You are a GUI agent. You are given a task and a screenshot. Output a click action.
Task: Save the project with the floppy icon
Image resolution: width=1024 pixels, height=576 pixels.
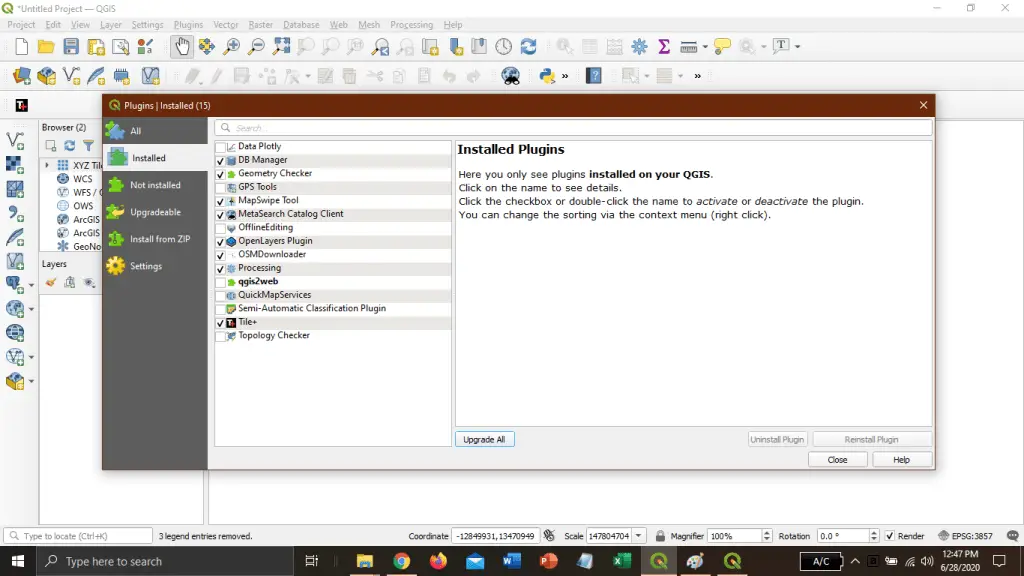[x=71, y=46]
